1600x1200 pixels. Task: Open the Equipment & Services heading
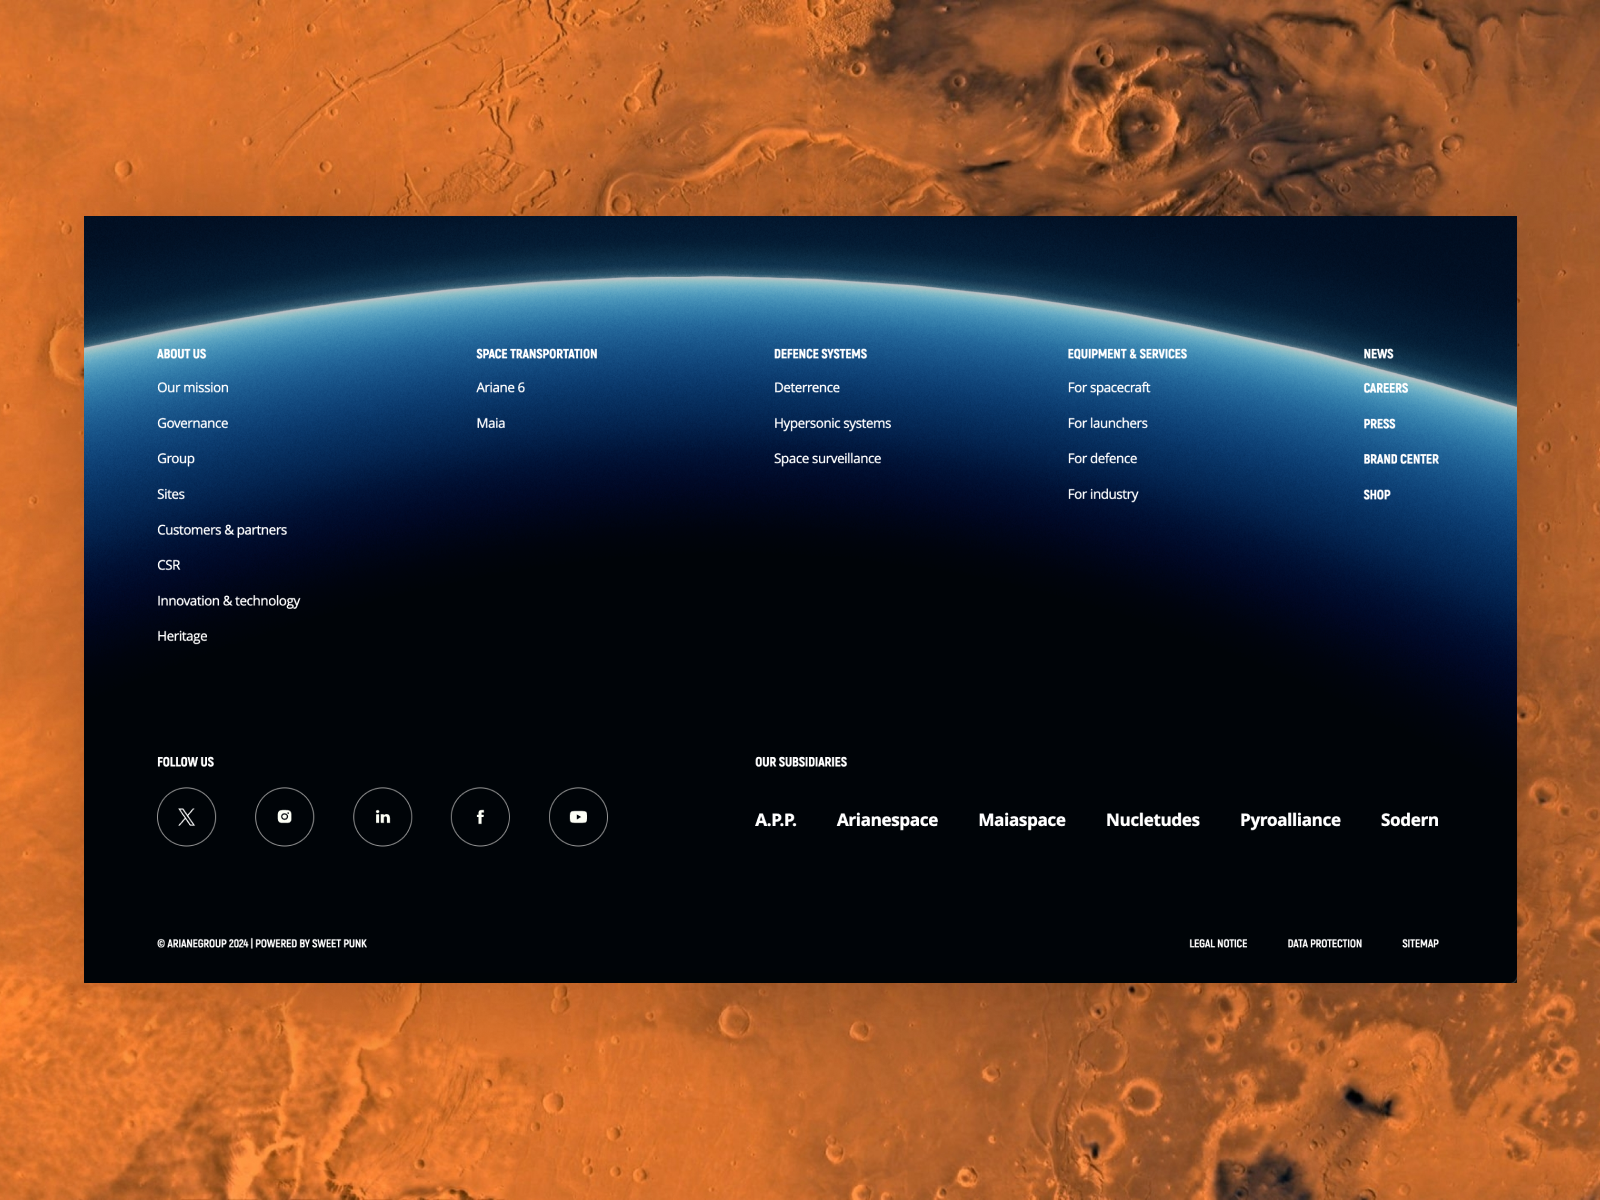tap(1127, 354)
